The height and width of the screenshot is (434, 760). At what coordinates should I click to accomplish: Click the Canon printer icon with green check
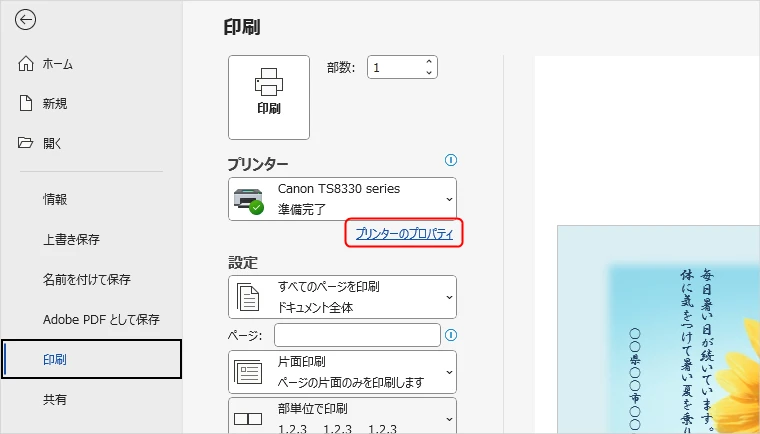(249, 200)
